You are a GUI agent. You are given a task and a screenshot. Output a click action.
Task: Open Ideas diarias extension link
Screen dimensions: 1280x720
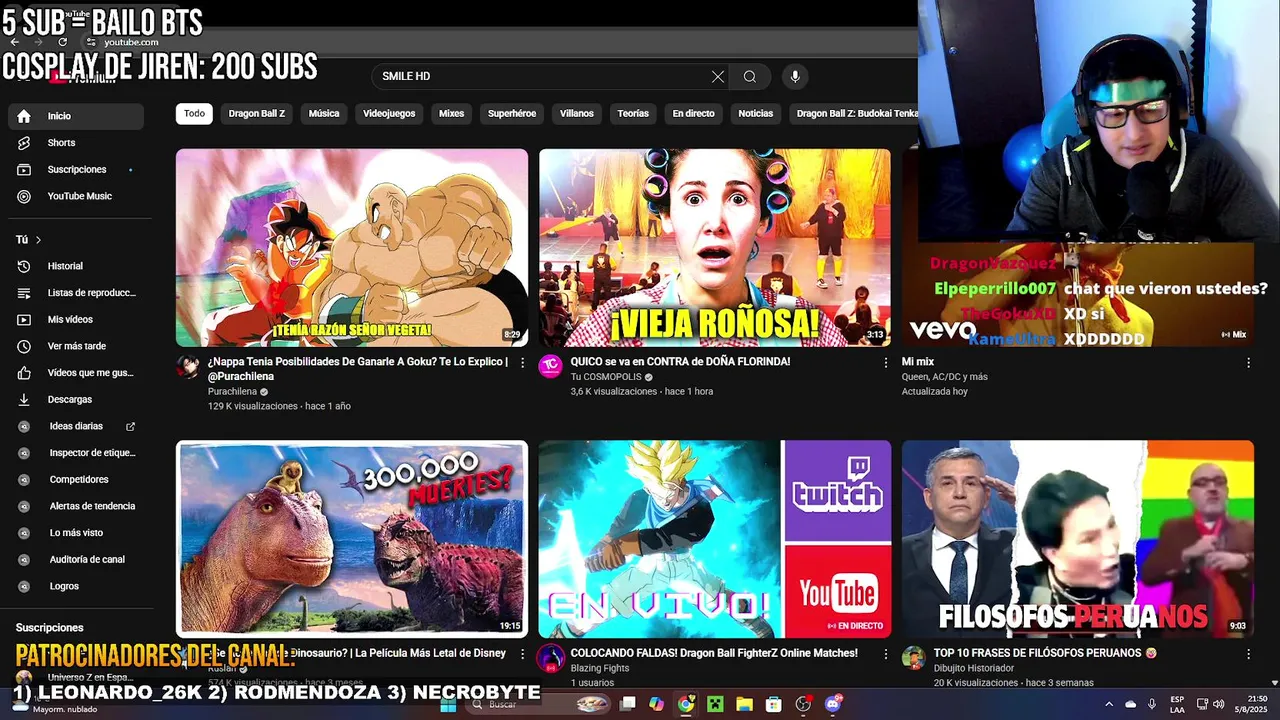coord(76,426)
